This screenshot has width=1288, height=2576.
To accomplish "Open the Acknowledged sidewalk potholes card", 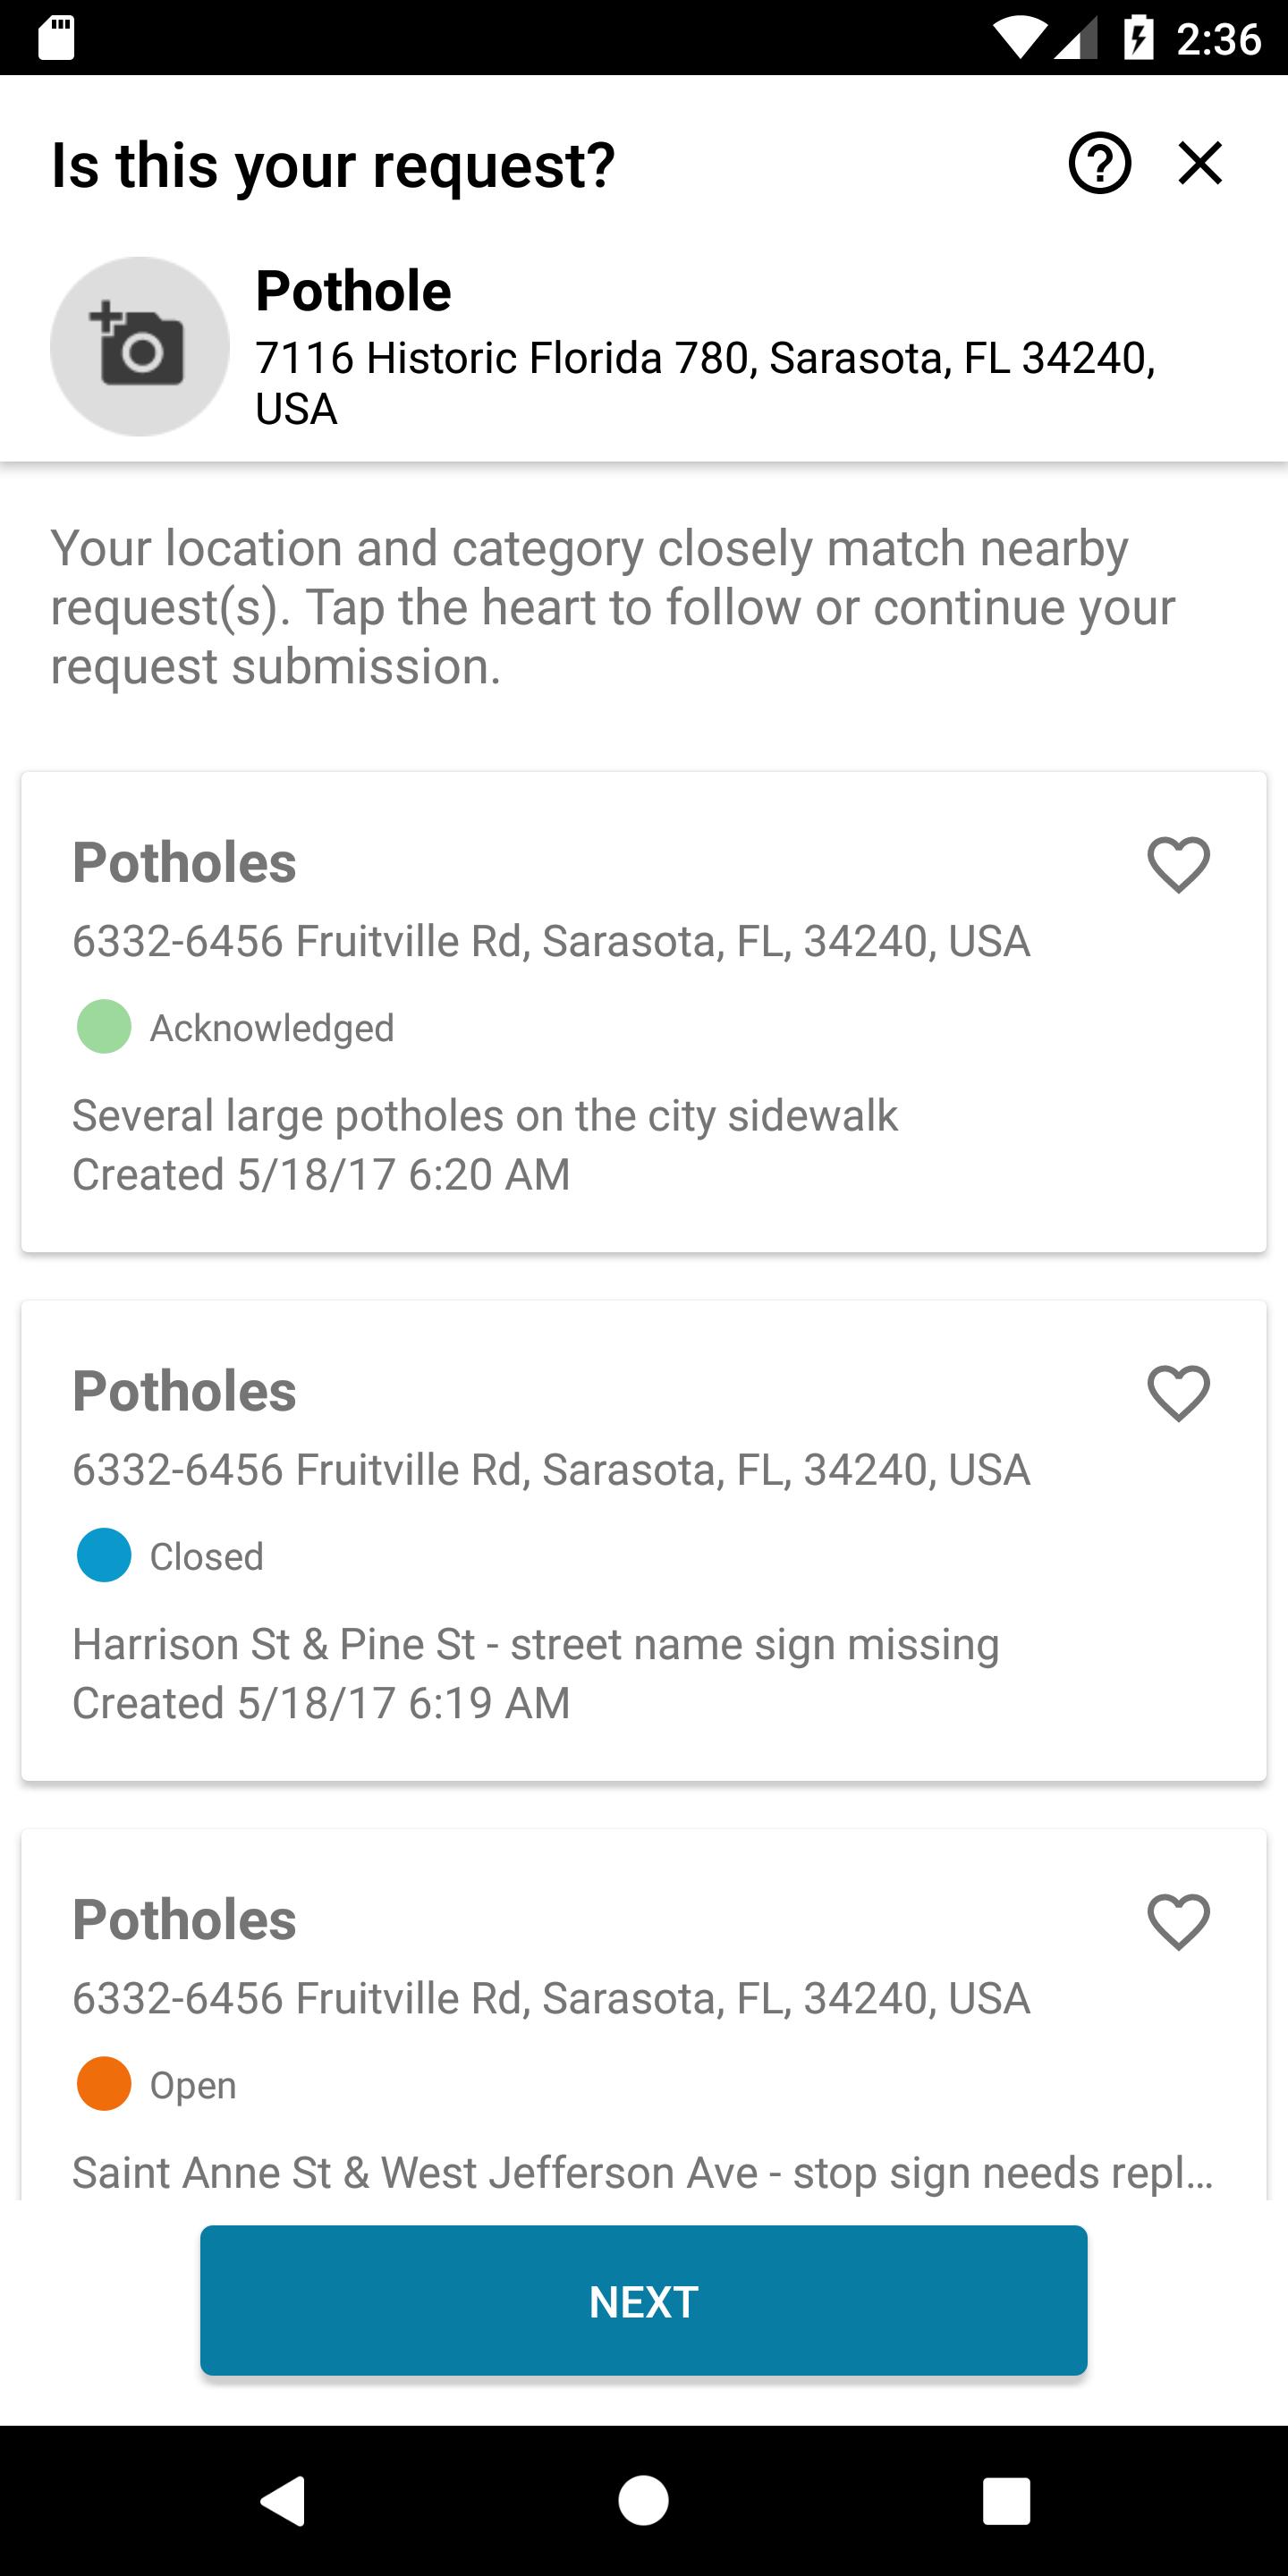I will (x=643, y=1011).
